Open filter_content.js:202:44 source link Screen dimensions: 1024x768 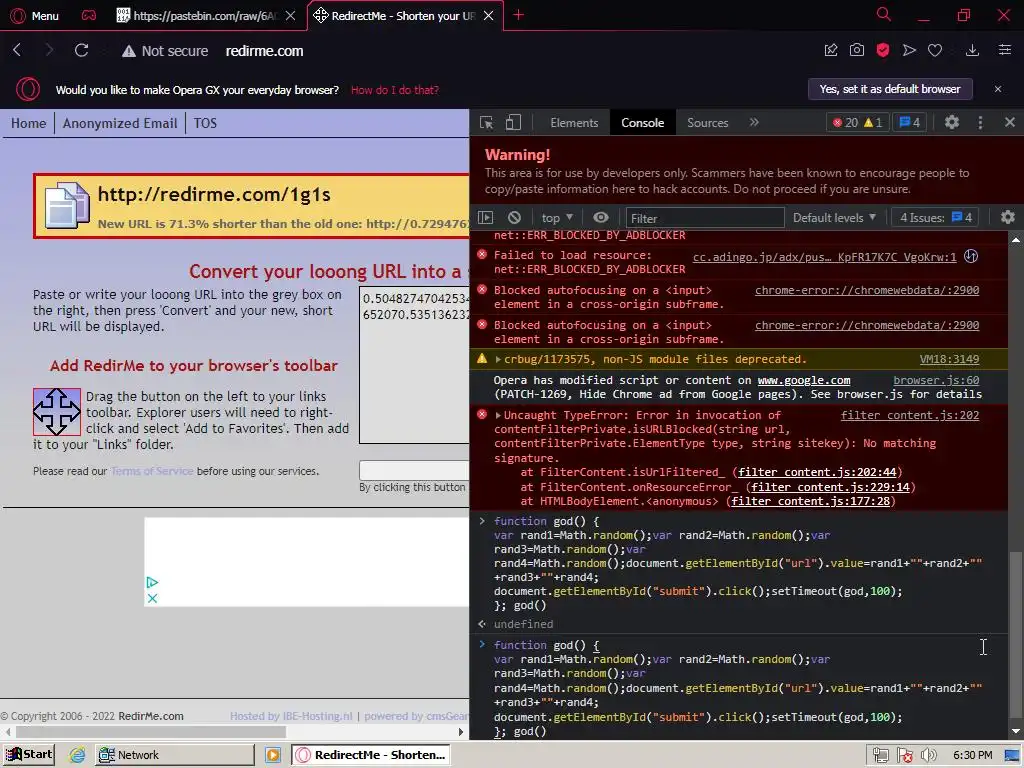(x=817, y=472)
